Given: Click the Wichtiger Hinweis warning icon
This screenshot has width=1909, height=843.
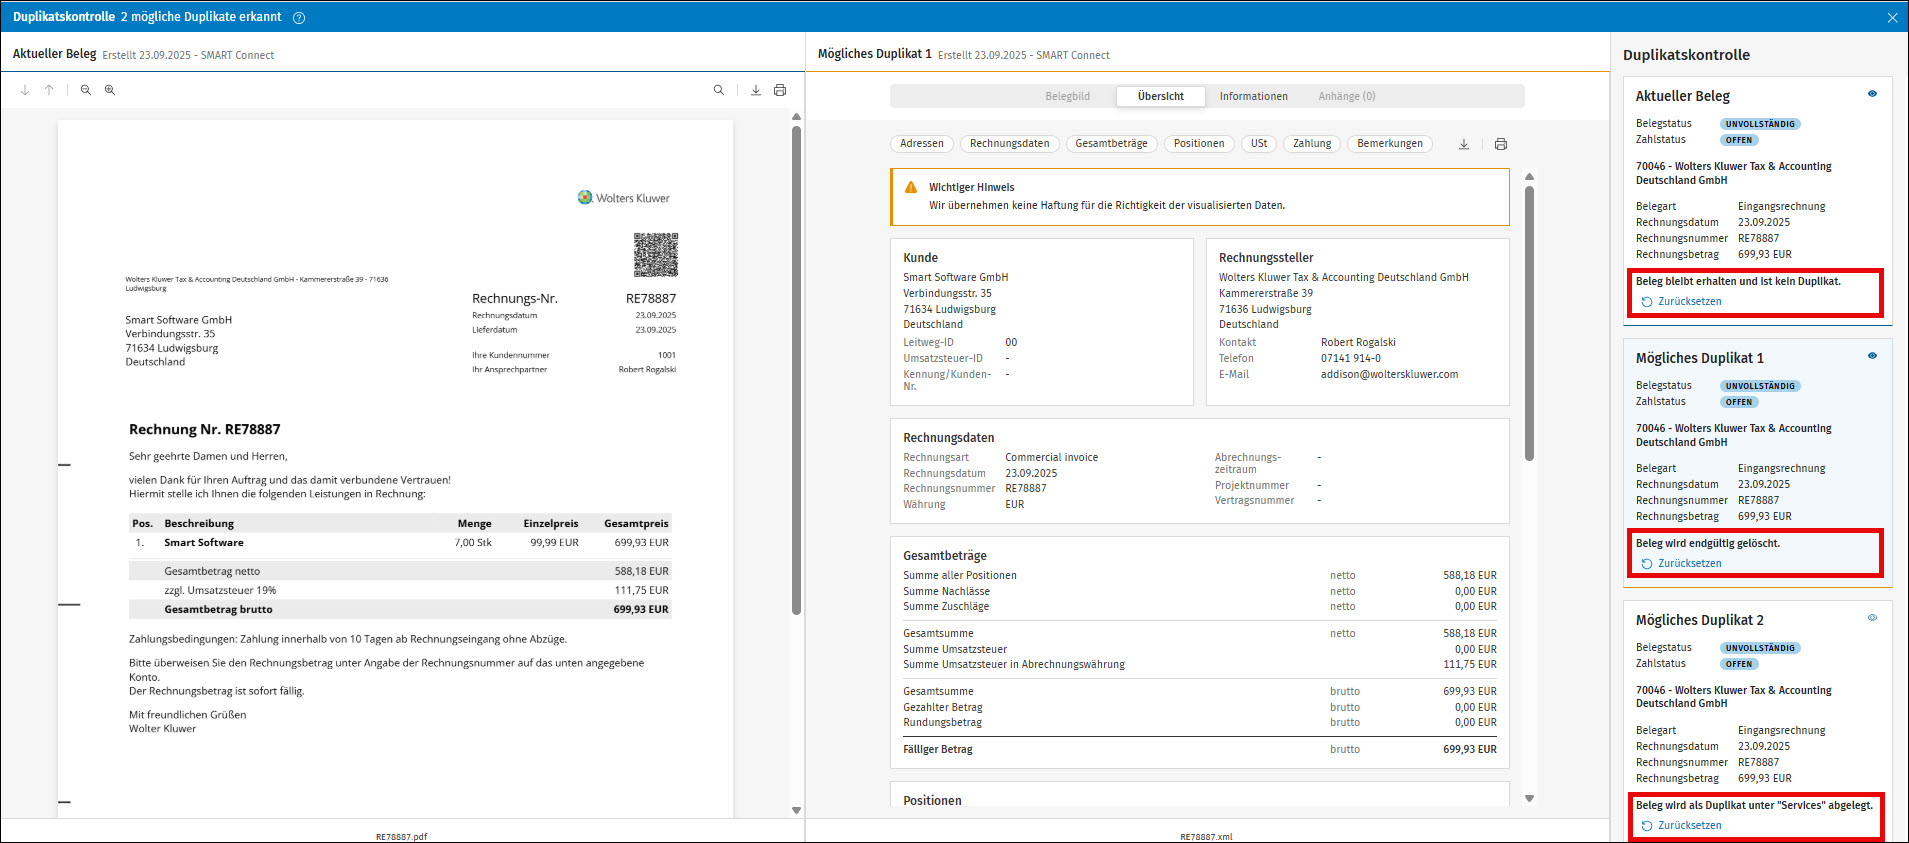Looking at the screenshot, I should (x=911, y=187).
